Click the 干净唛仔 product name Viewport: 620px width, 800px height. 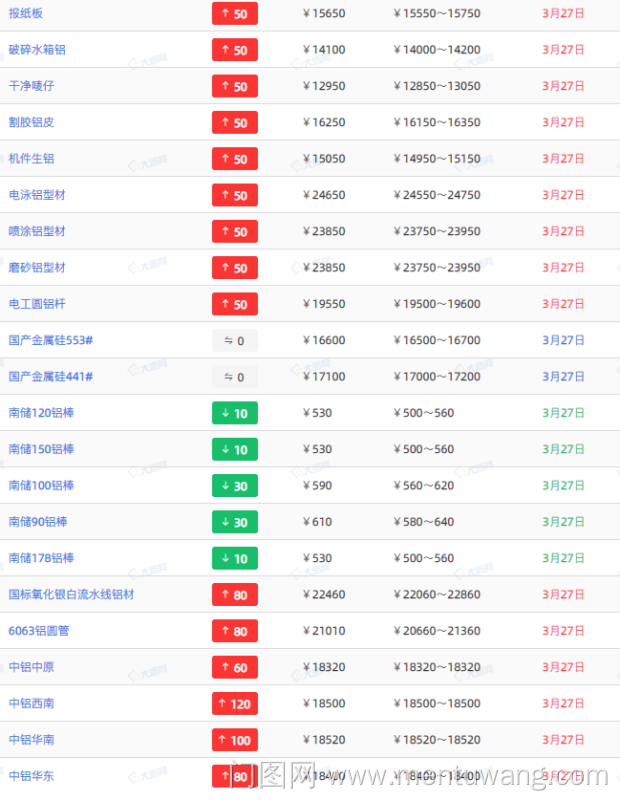coord(31,86)
